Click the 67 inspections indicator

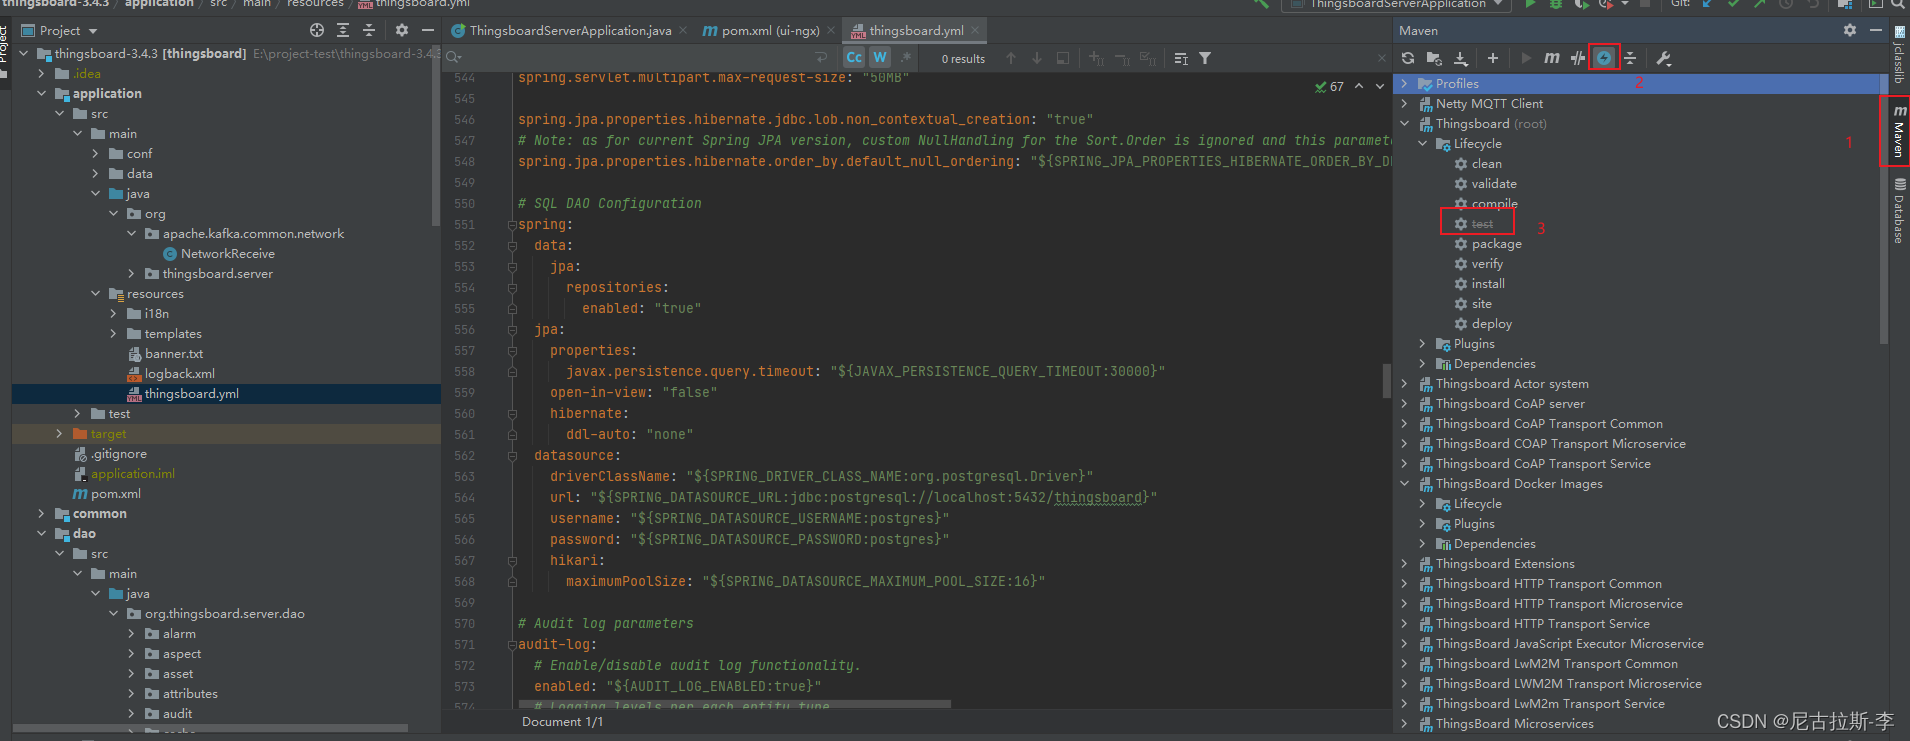coord(1330,87)
